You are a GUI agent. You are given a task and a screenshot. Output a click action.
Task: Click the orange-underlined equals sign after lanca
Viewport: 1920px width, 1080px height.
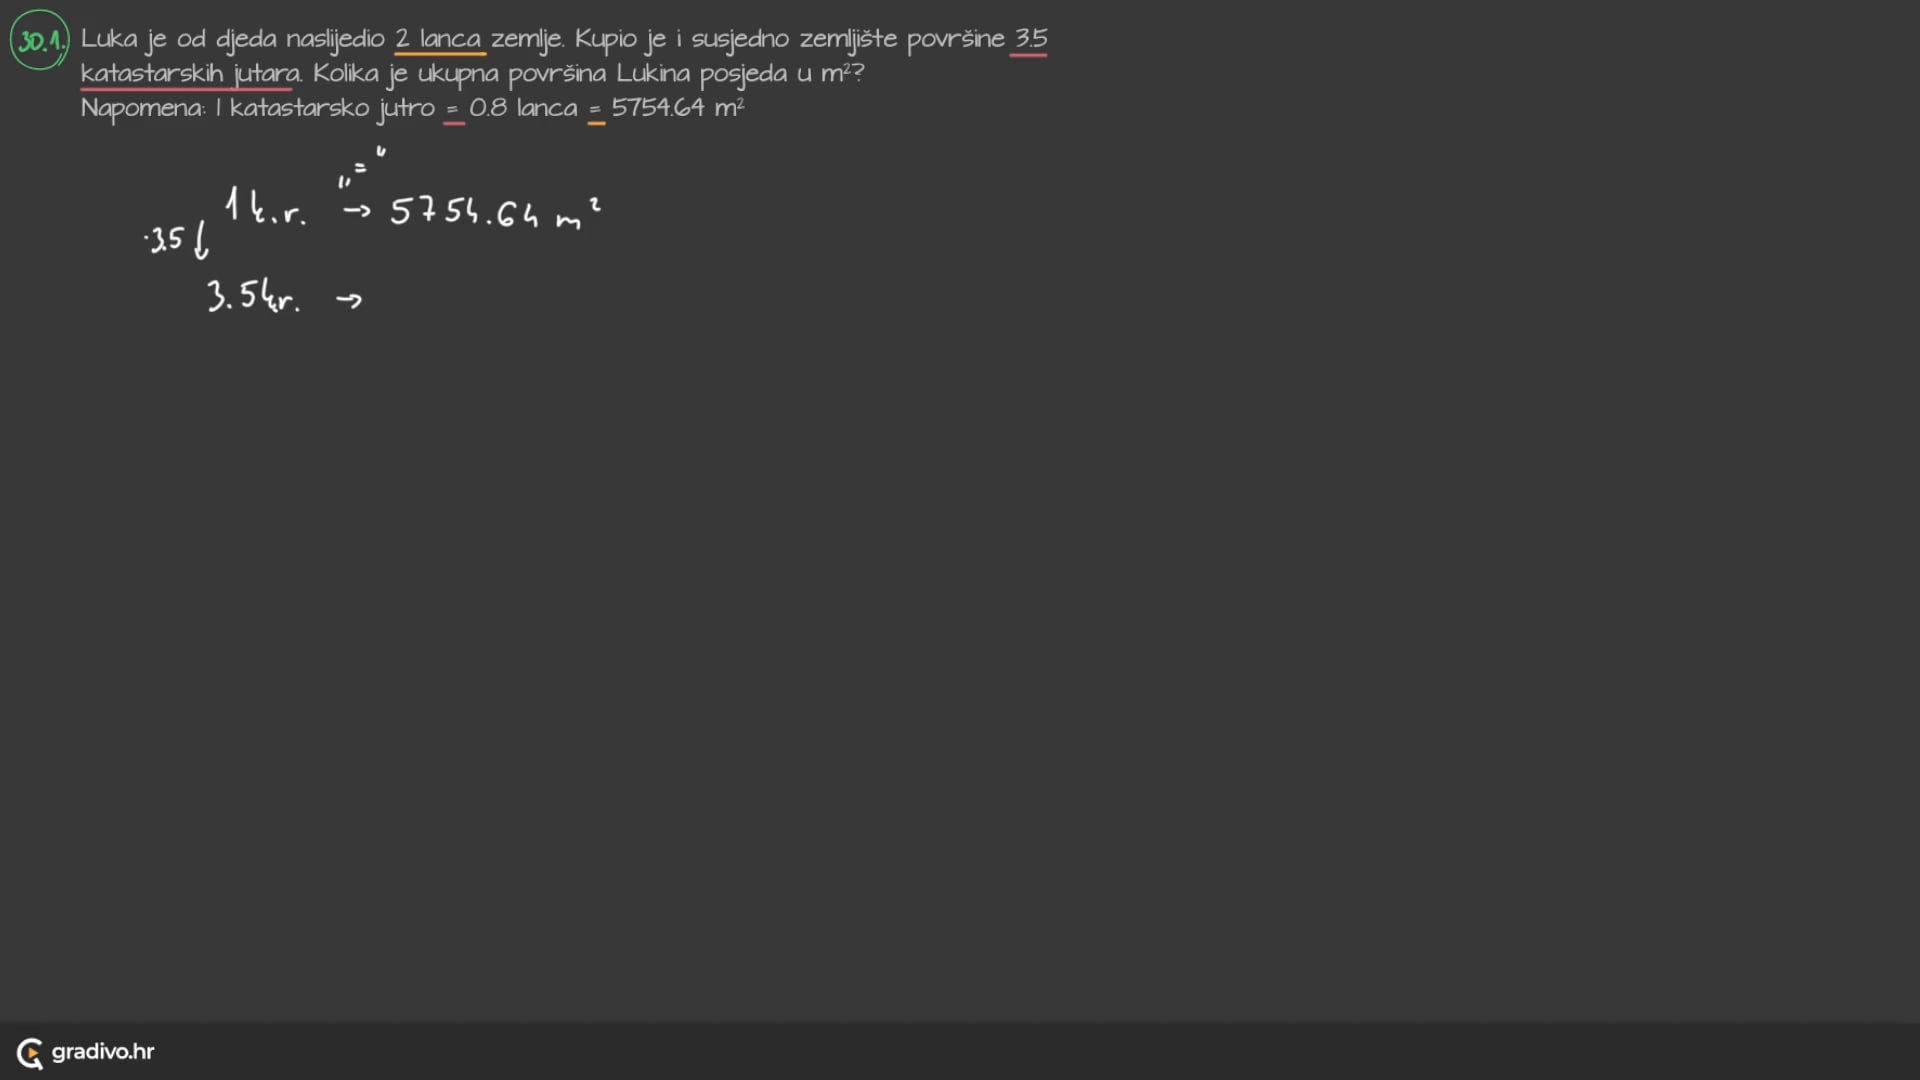click(x=596, y=109)
